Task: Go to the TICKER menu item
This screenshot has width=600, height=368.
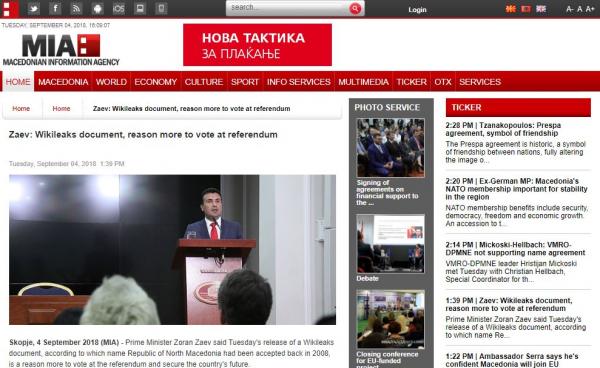Action: point(411,82)
